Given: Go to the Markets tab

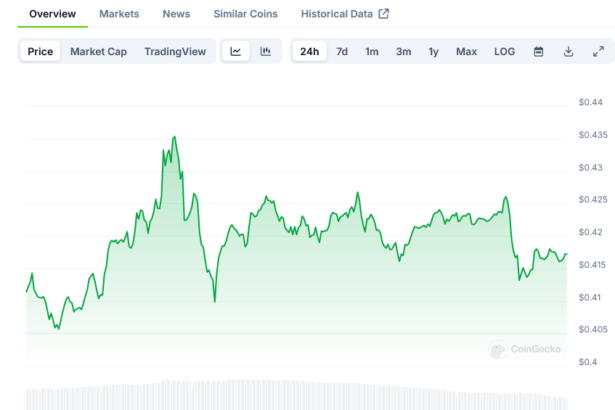Looking at the screenshot, I should pos(119,14).
